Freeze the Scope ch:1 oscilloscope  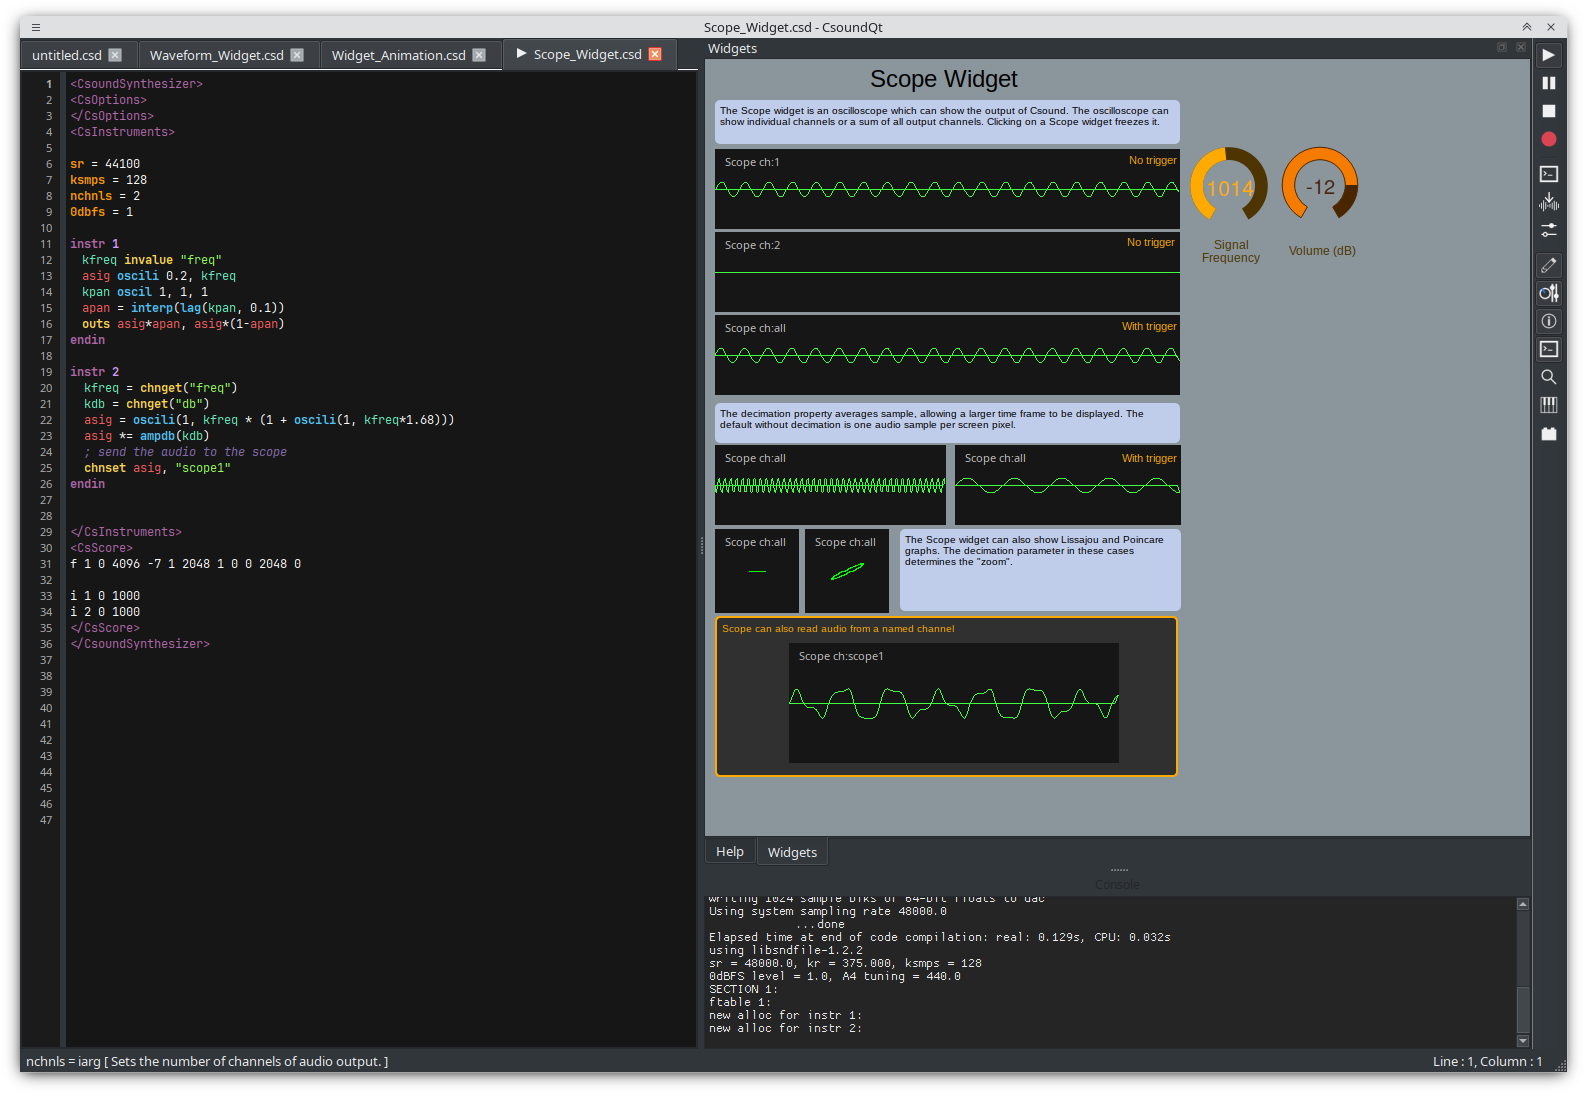pos(947,189)
